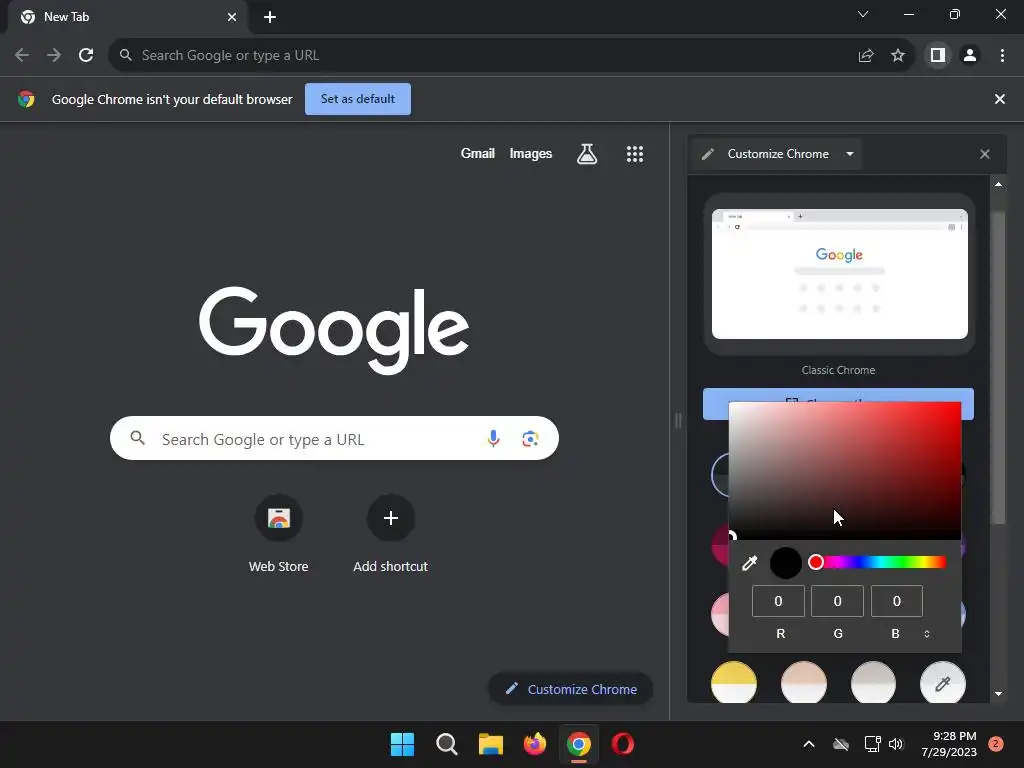The height and width of the screenshot is (768, 1024).
Task: Close the New Tab tab
Action: [x=232, y=17]
